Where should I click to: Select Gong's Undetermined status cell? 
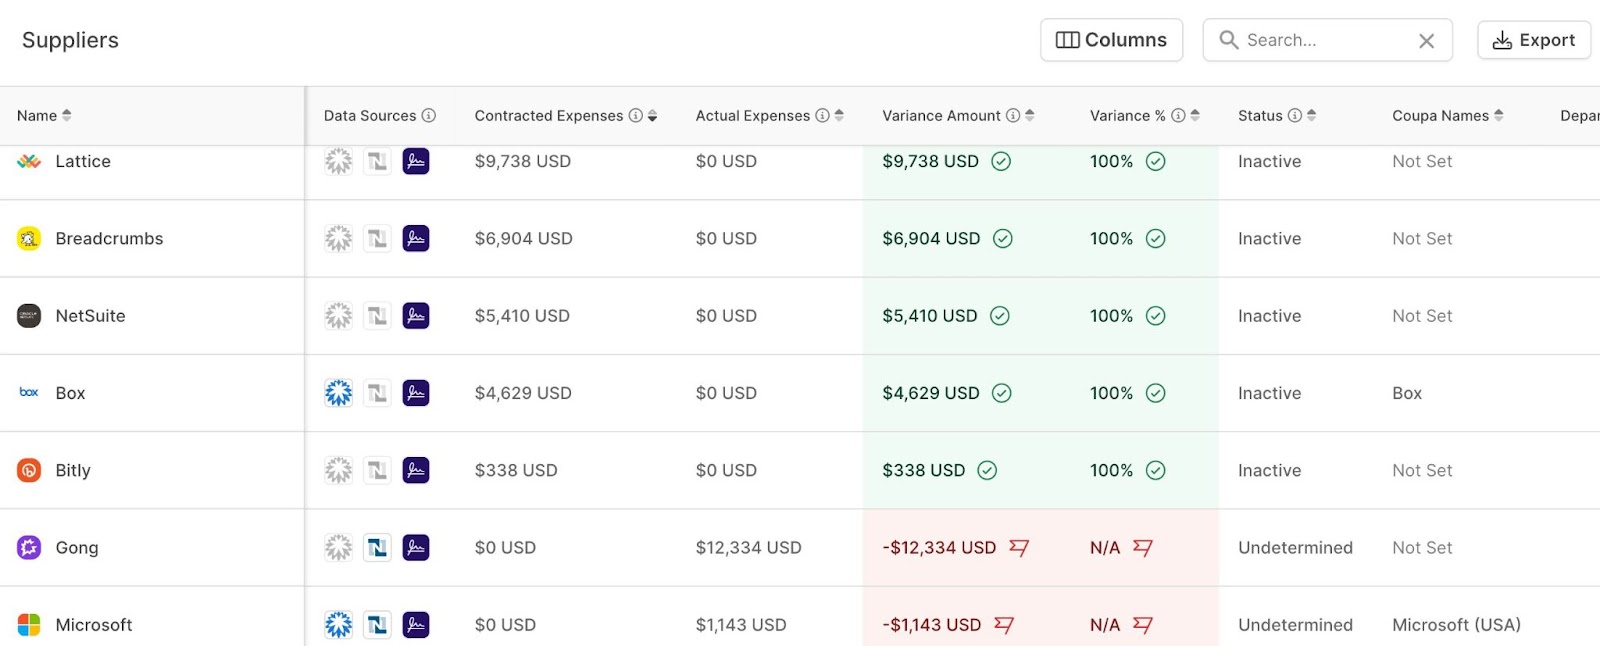(x=1295, y=548)
